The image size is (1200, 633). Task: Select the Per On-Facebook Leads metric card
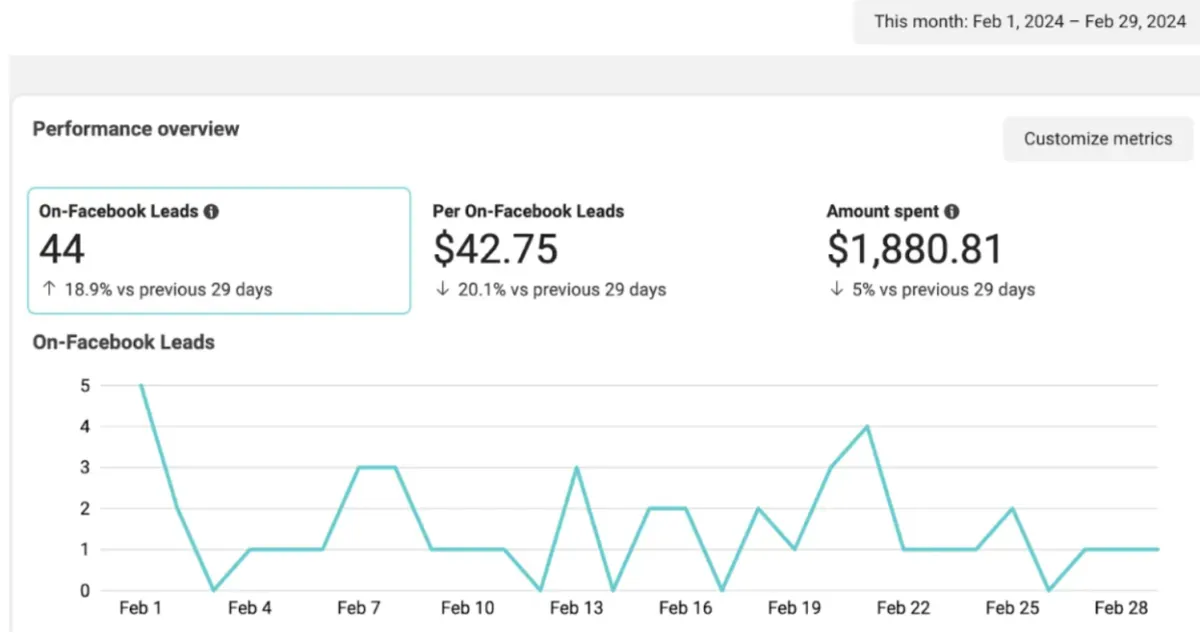pos(610,250)
